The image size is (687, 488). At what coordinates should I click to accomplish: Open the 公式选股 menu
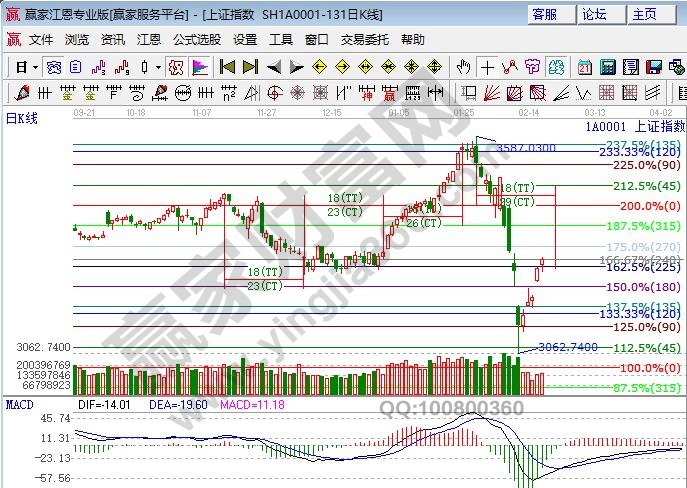pos(197,40)
